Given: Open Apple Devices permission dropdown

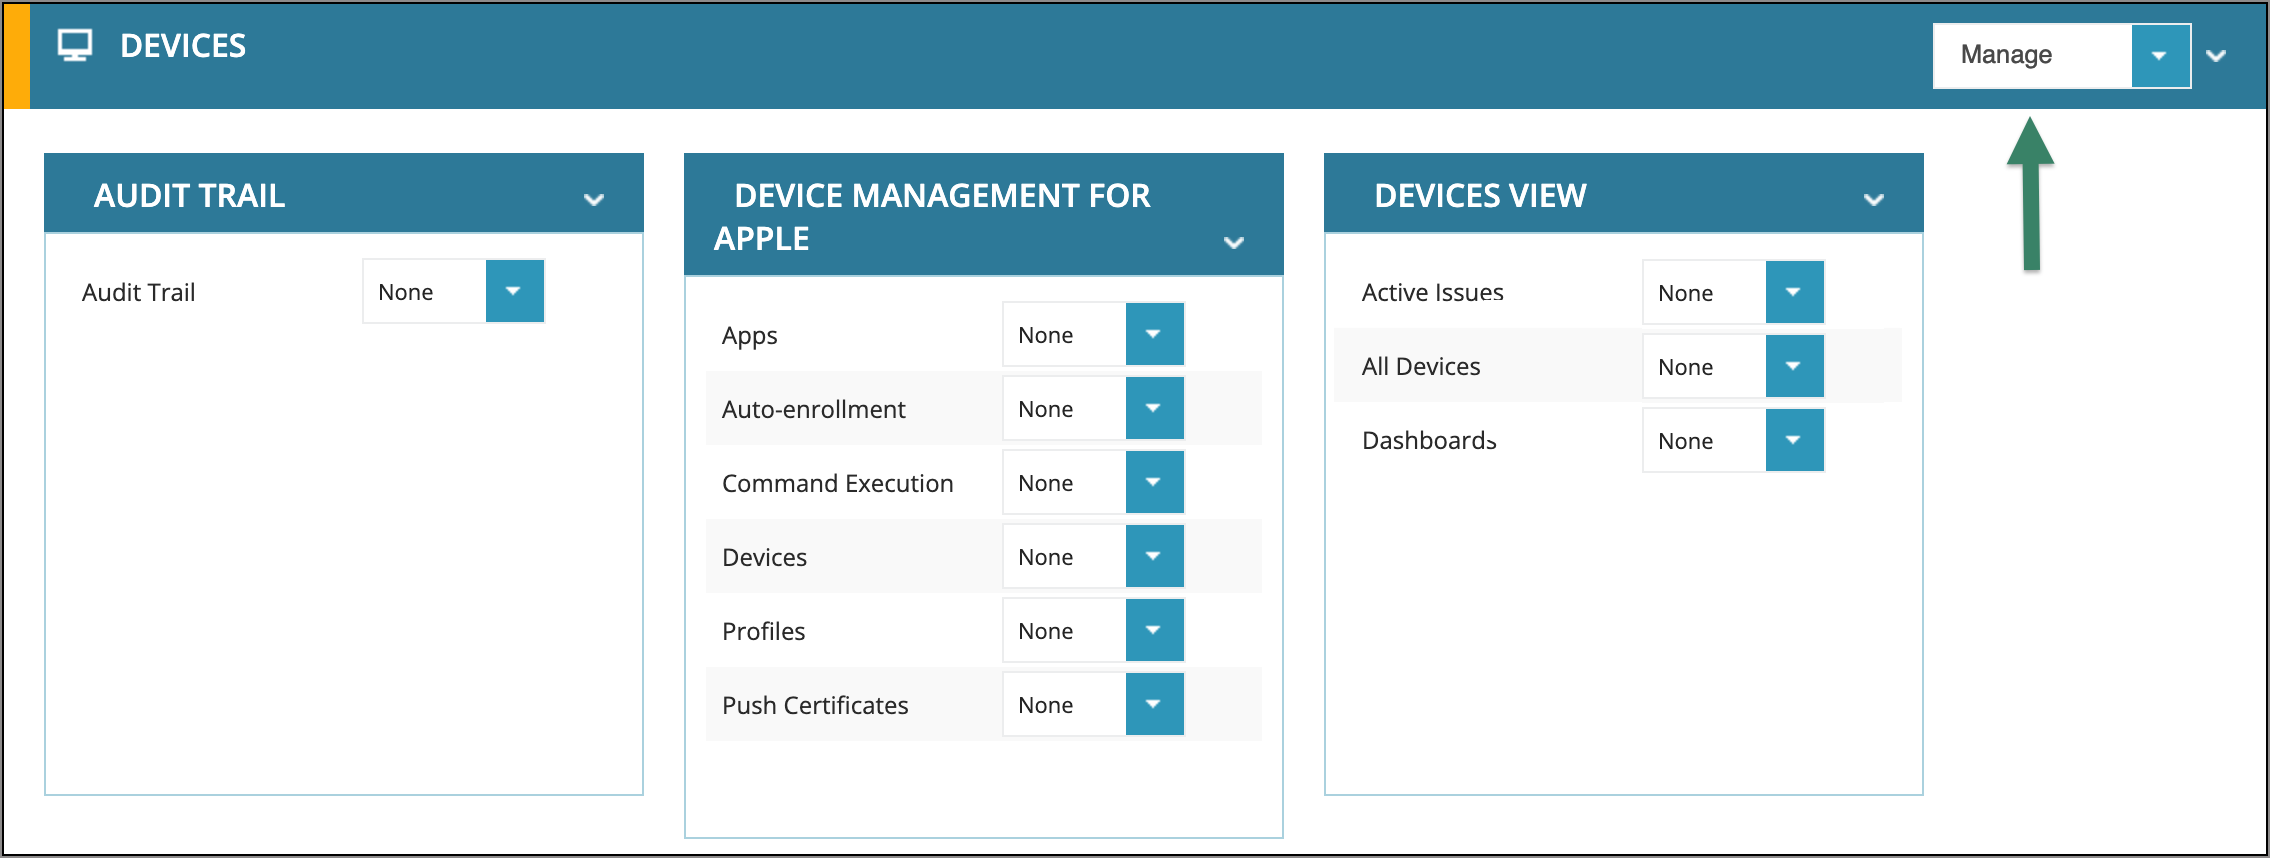Looking at the screenshot, I should click(x=1154, y=556).
